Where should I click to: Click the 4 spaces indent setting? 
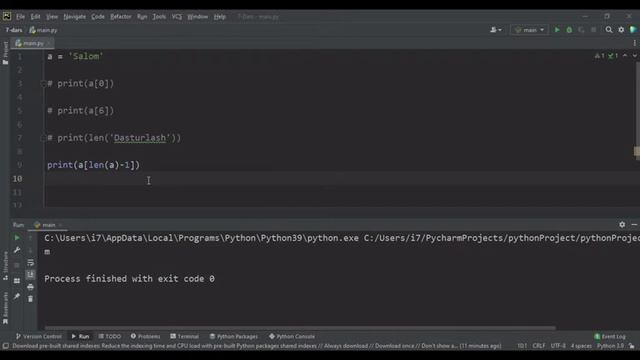pyautogui.click(x=581, y=346)
